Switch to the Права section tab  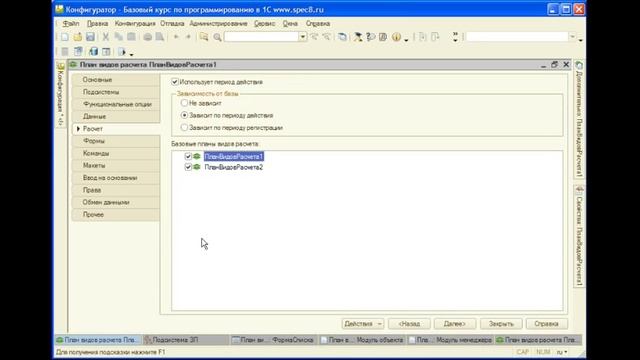tap(116, 190)
